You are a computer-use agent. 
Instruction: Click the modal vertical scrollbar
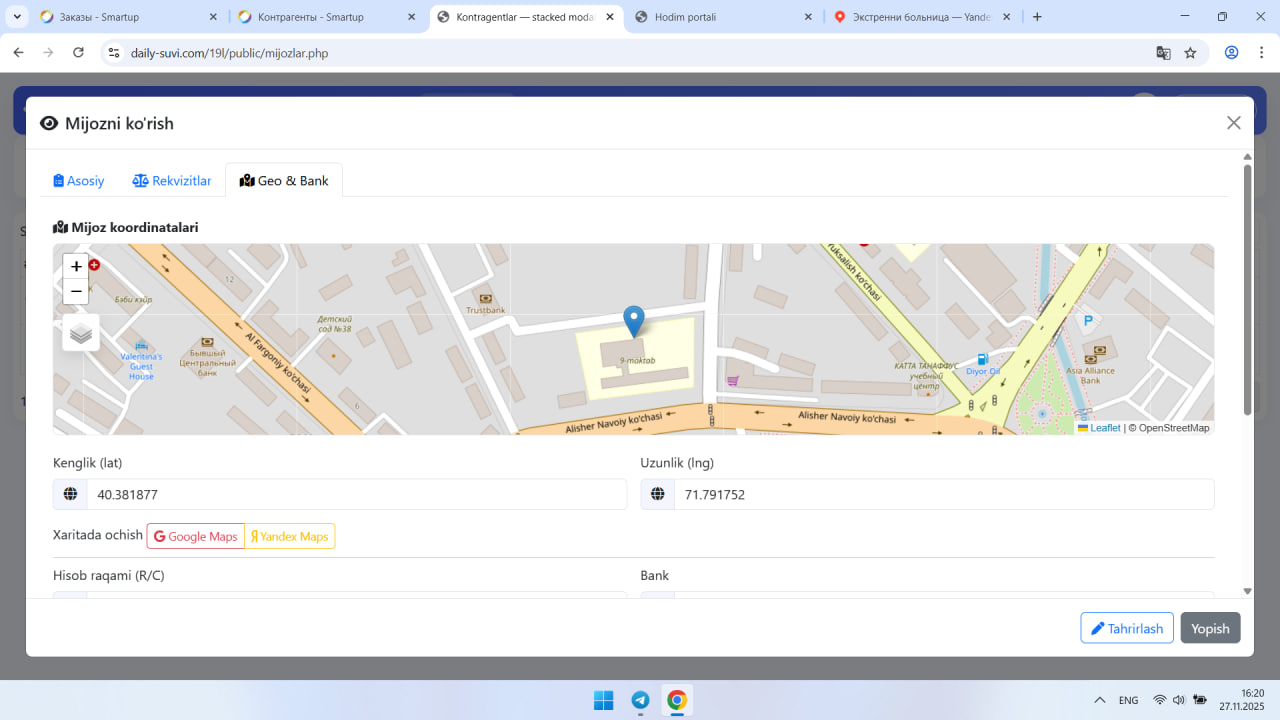tap(1247, 290)
